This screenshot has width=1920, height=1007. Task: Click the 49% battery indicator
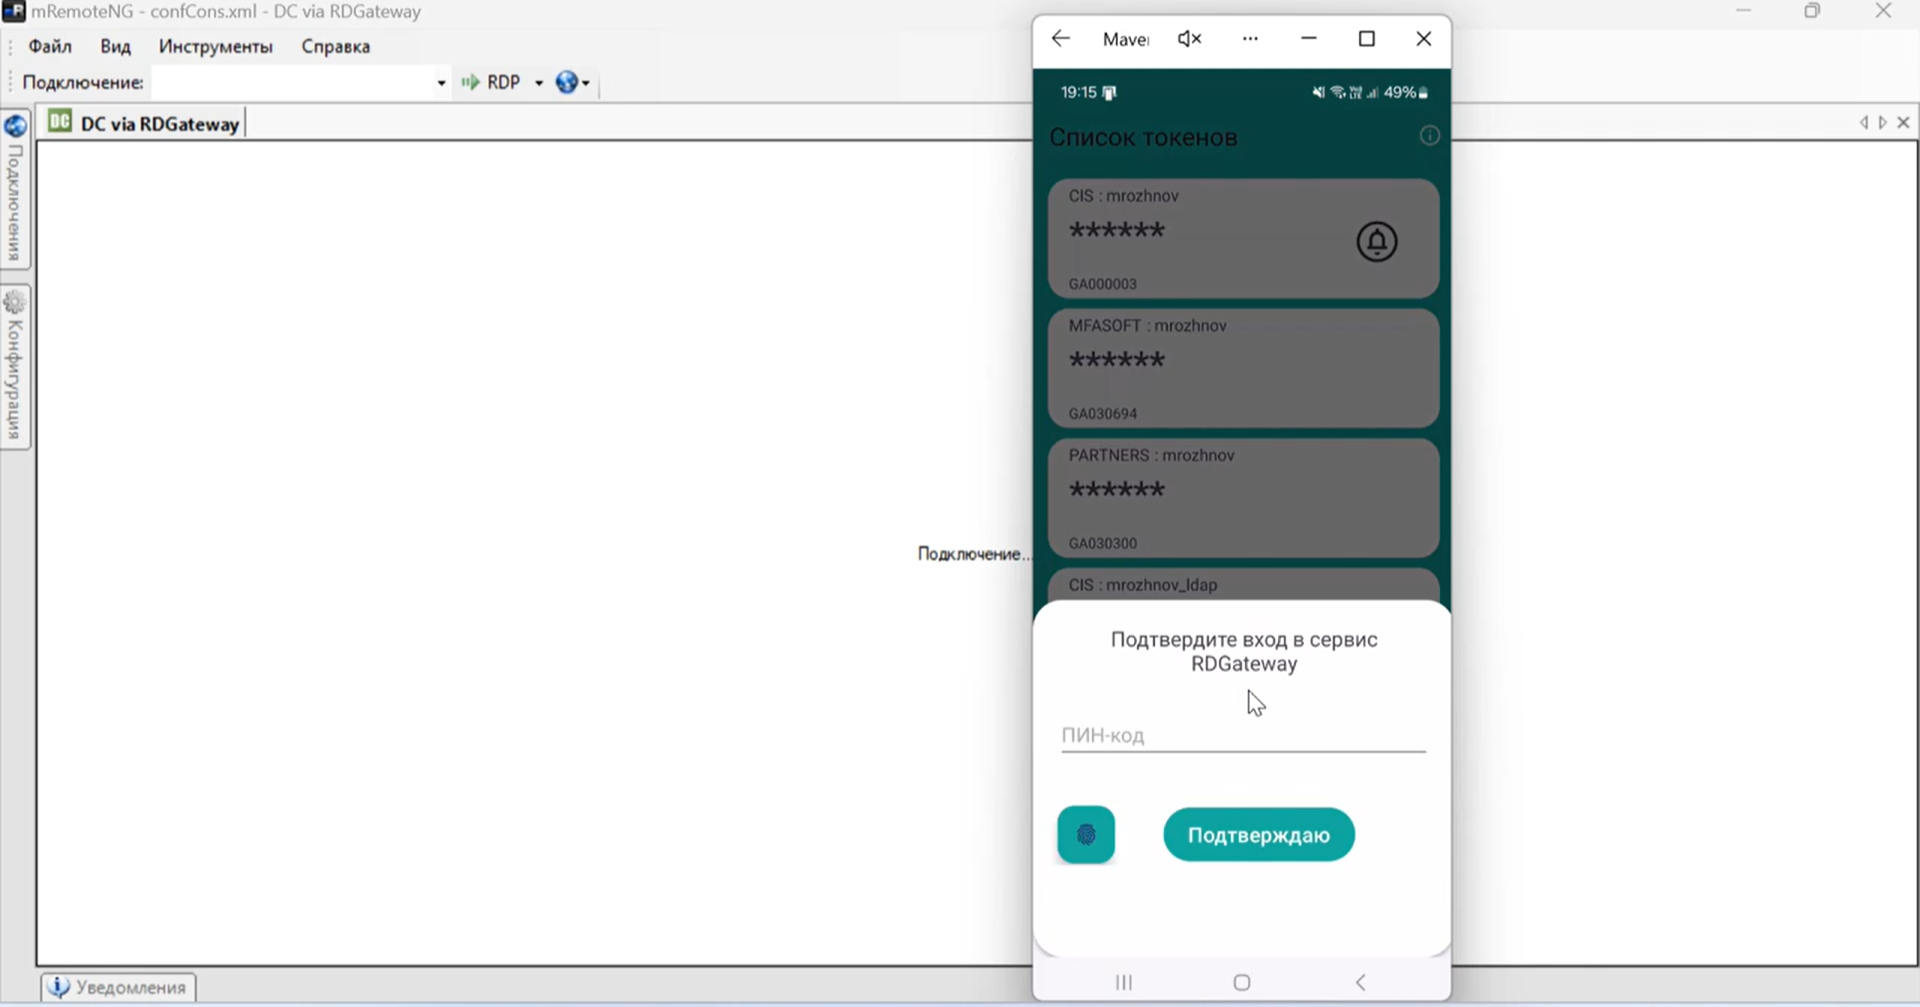click(1406, 92)
